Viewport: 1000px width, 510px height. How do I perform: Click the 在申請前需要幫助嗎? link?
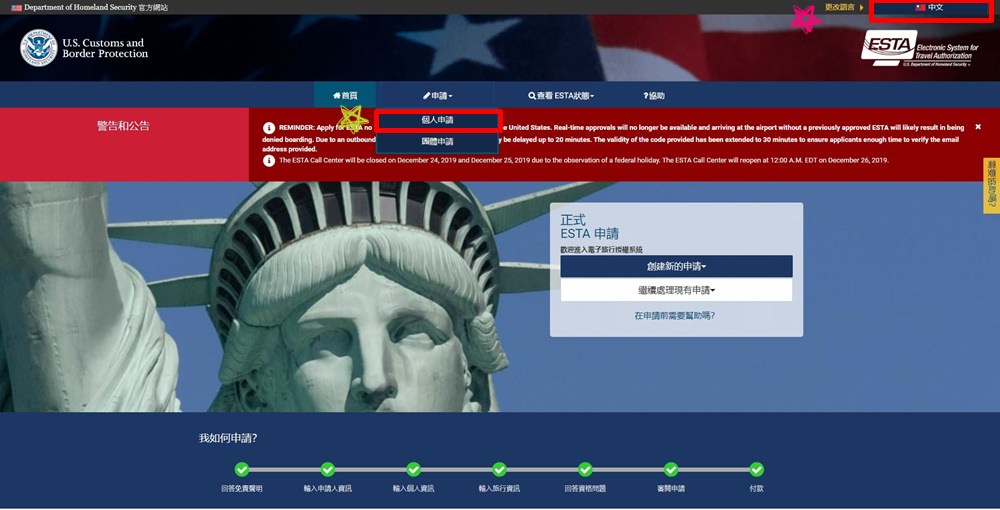675,315
